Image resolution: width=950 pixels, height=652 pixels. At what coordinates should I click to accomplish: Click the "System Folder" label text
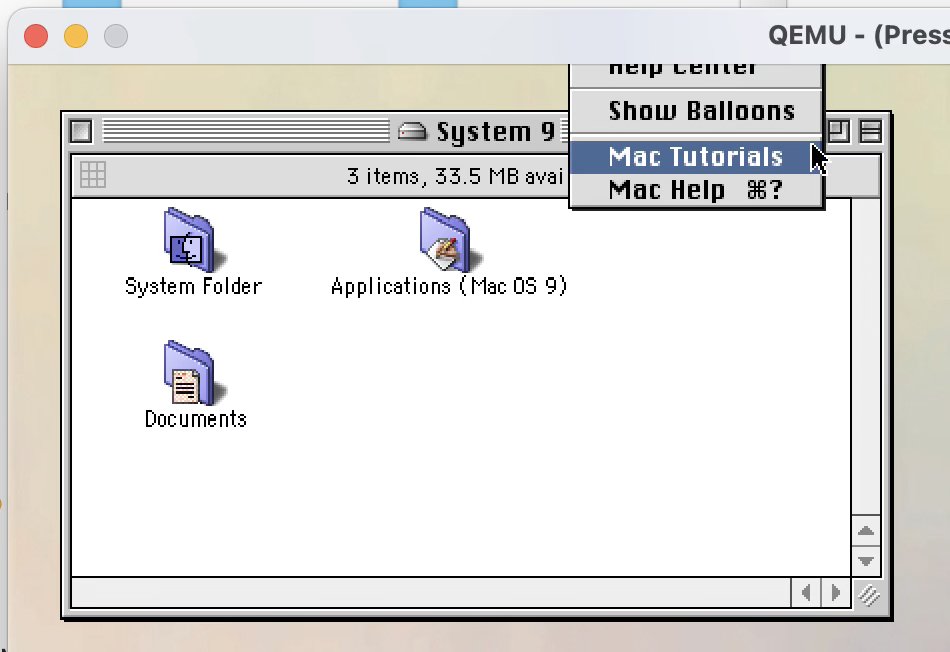[193, 286]
